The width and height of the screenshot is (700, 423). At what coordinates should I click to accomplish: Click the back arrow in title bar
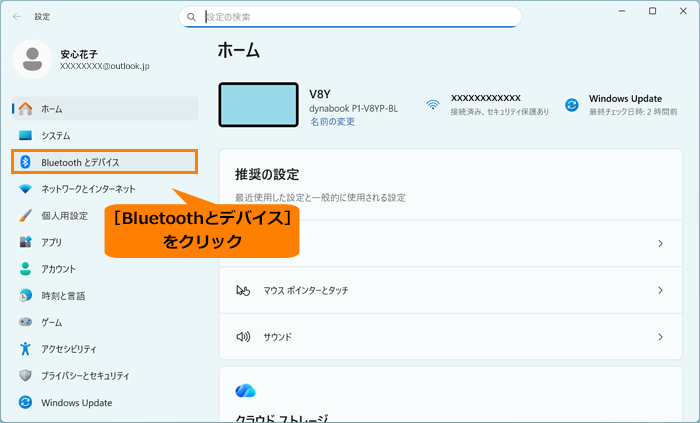pos(17,17)
